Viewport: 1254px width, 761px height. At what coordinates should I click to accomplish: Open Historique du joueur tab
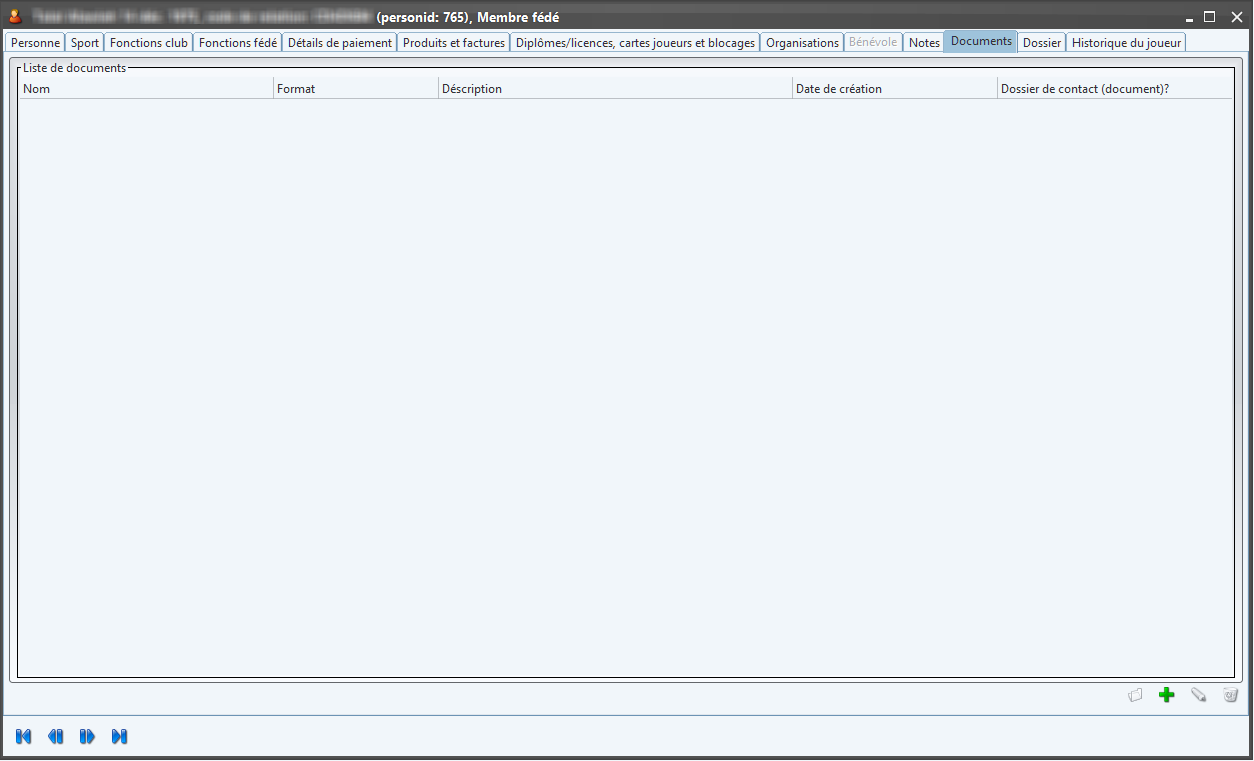(x=1126, y=43)
